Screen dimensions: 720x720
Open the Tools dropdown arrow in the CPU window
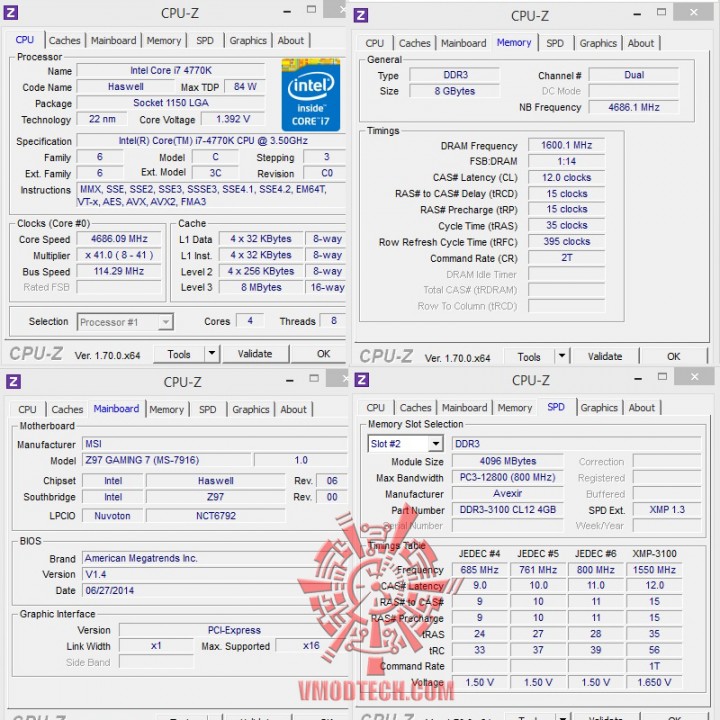212,354
